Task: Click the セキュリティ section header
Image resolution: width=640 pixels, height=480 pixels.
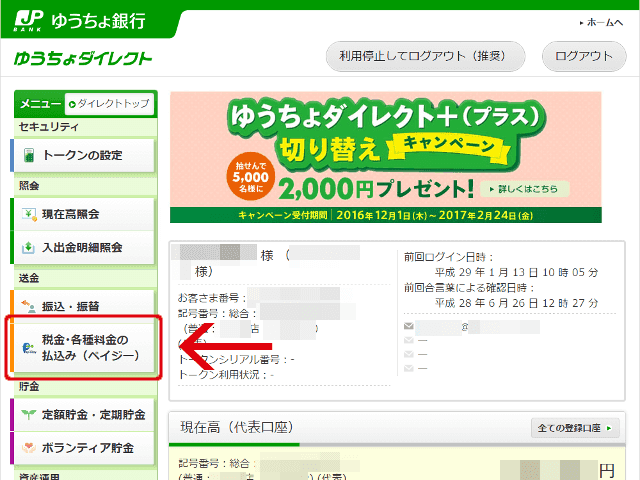Action: pos(49,127)
